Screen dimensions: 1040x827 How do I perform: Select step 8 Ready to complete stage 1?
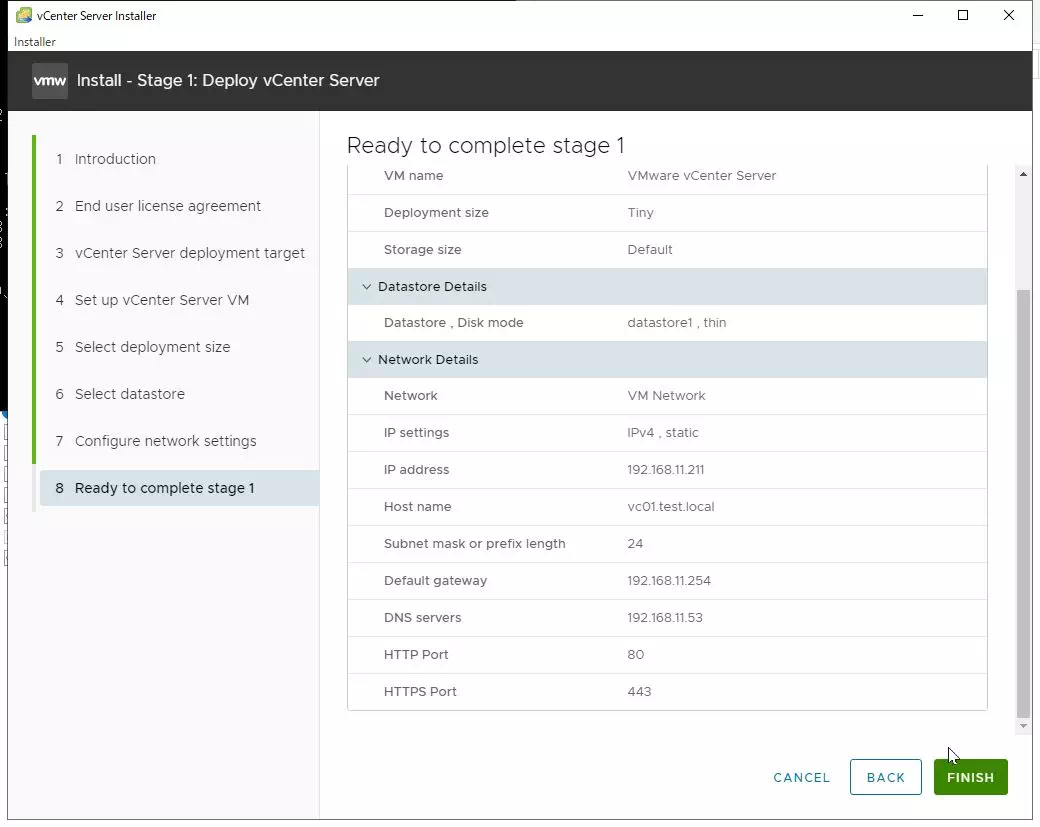179,488
